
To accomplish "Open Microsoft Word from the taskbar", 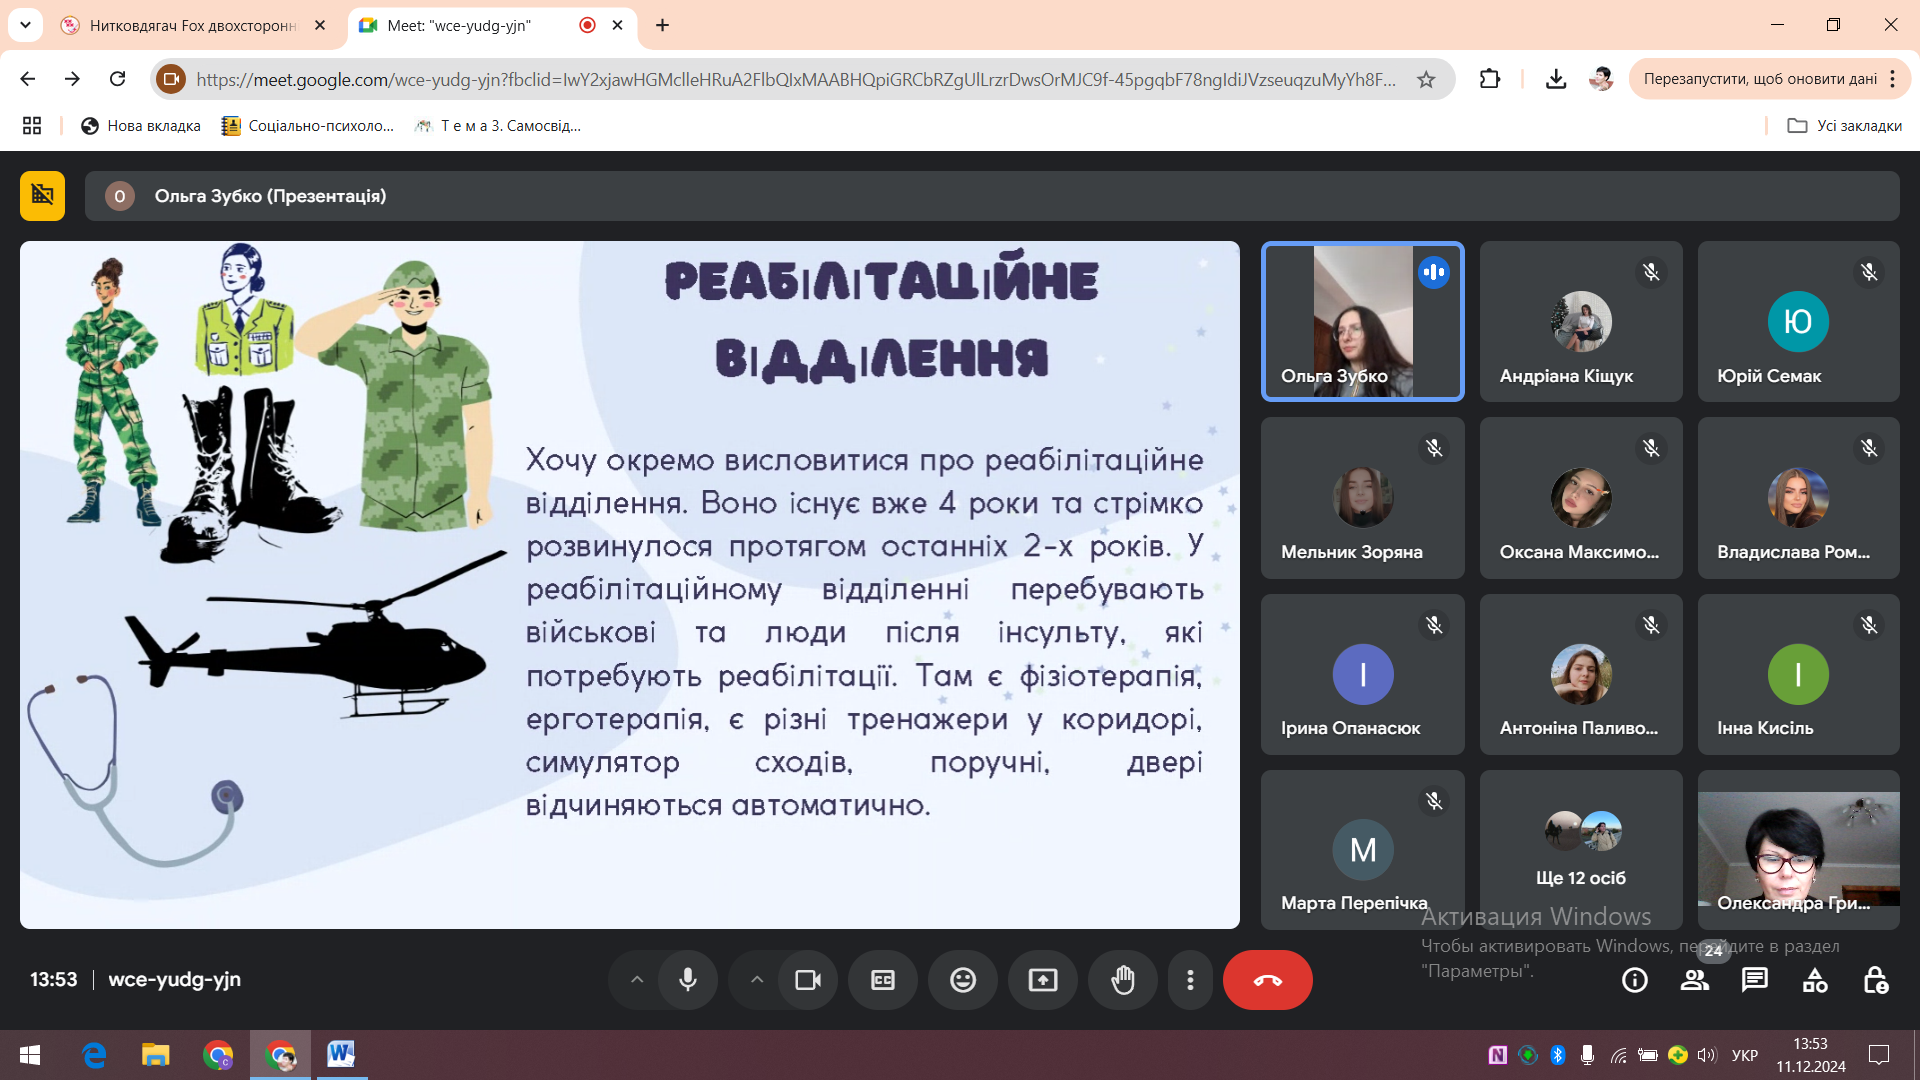I will pyautogui.click(x=341, y=1054).
